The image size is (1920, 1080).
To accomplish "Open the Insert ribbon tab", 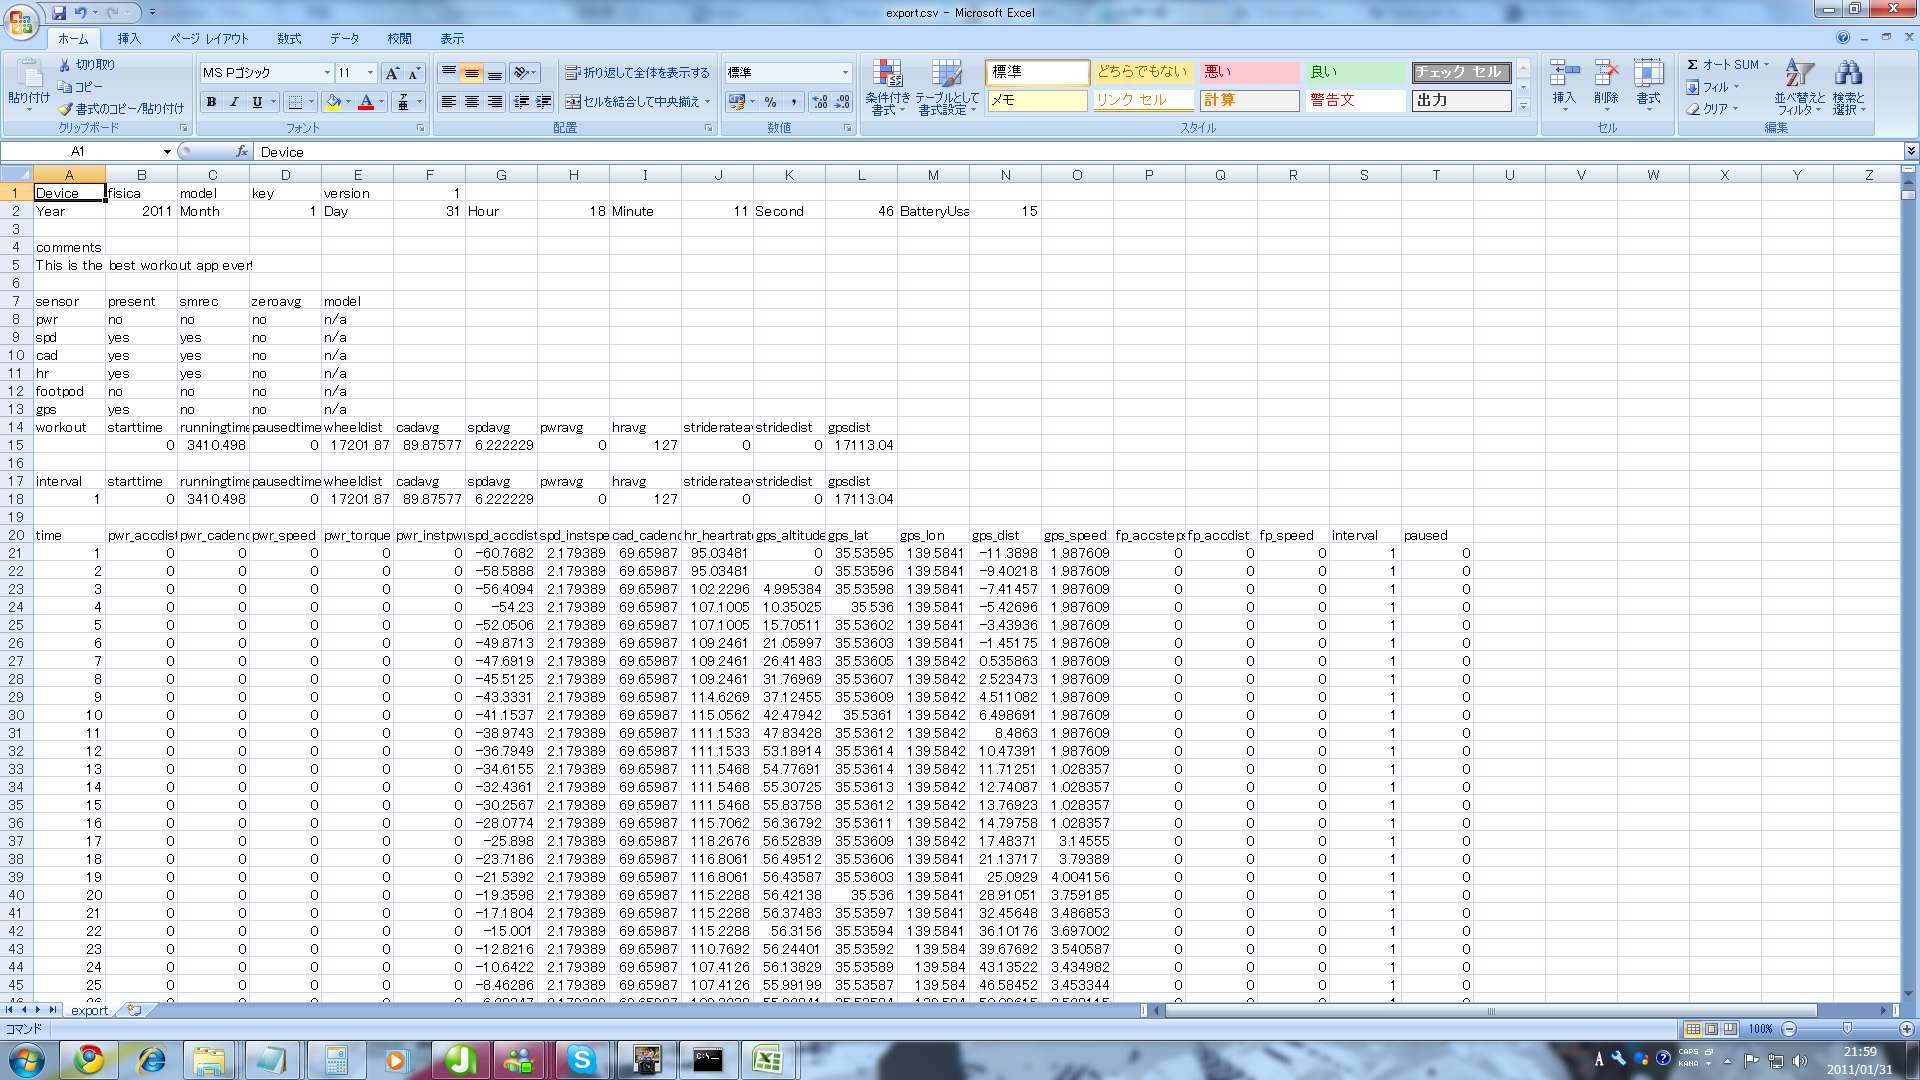I will click(129, 39).
